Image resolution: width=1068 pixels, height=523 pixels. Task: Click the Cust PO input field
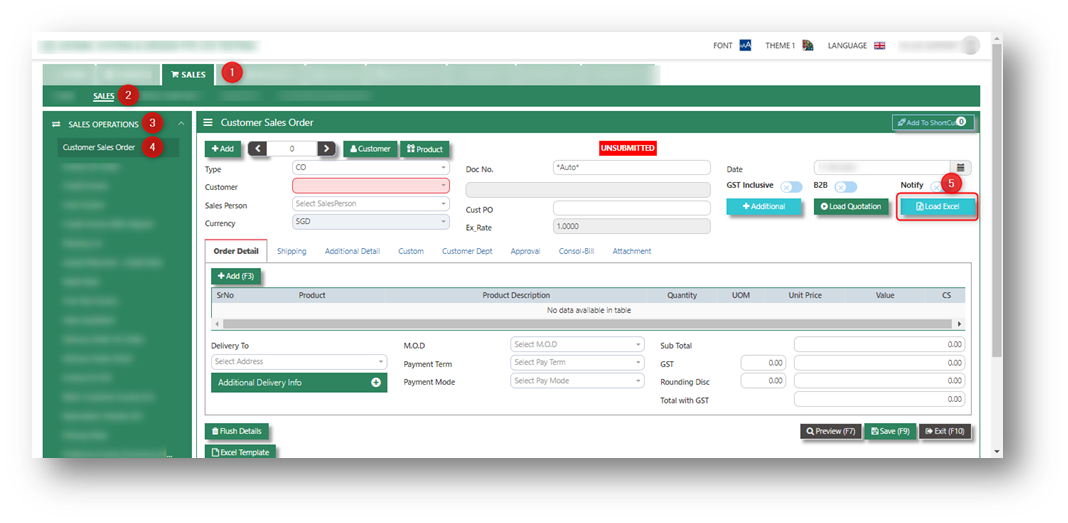pos(631,208)
